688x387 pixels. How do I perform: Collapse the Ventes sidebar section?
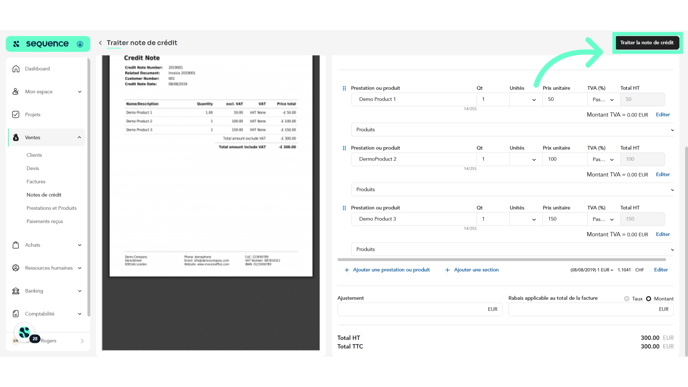pyautogui.click(x=79, y=138)
